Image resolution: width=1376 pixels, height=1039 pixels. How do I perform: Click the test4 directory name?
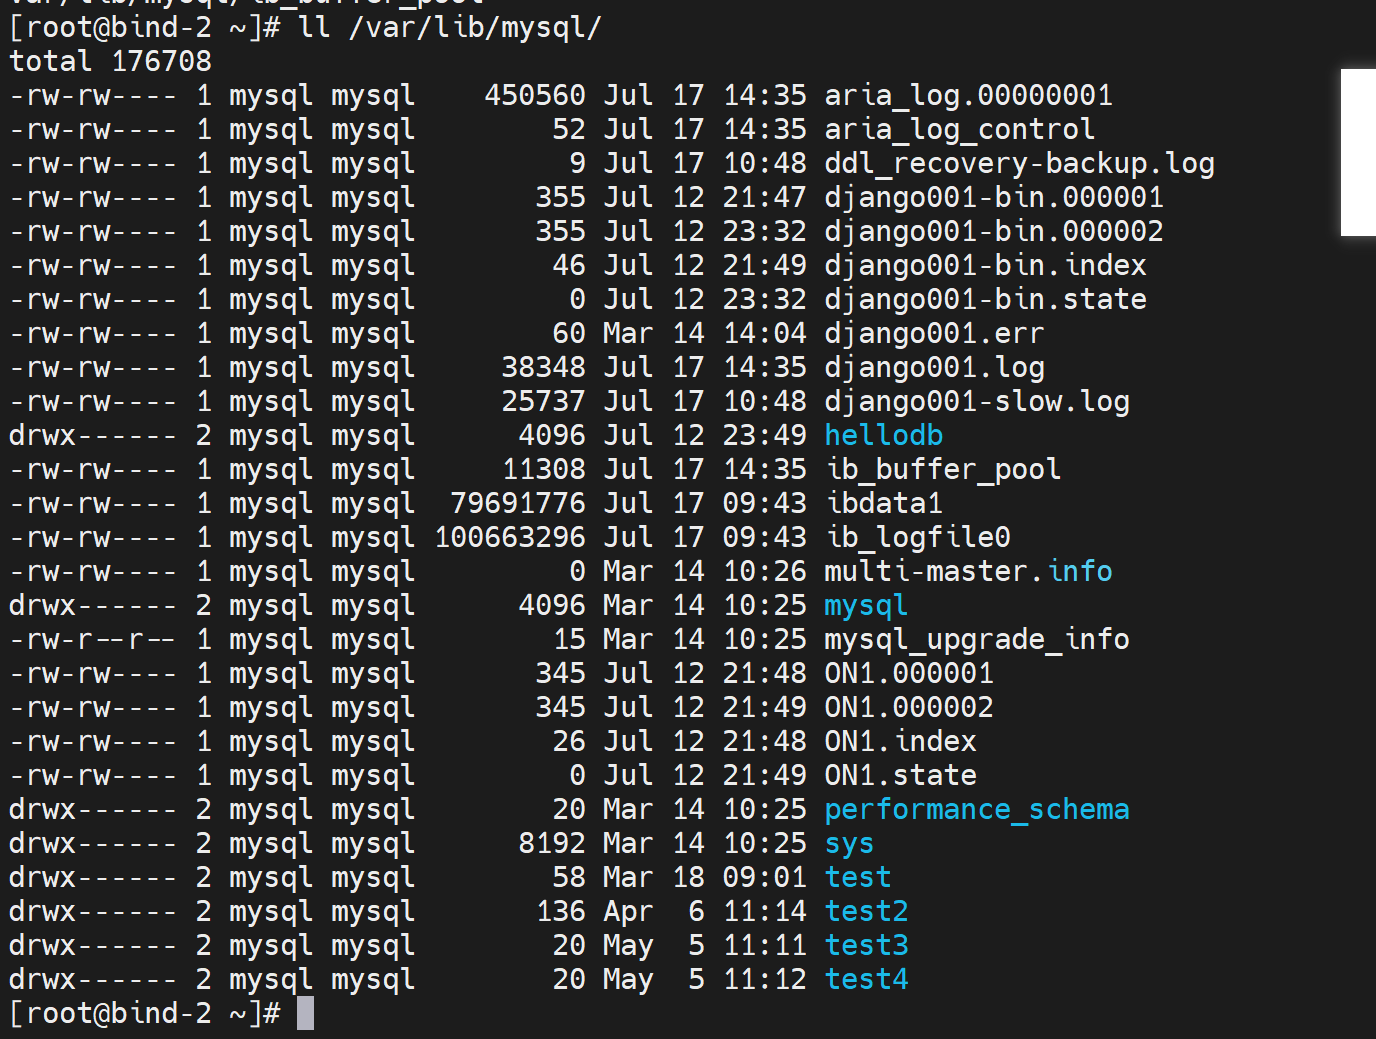tap(866, 979)
